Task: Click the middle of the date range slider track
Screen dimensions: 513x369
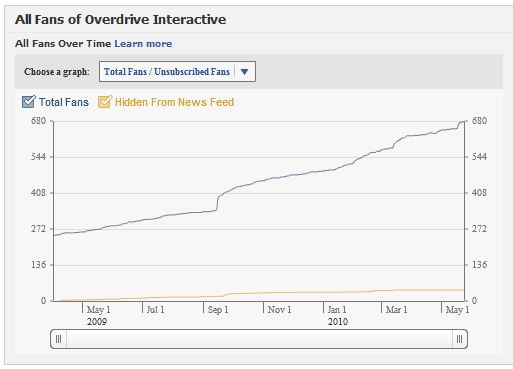Action: click(x=259, y=339)
